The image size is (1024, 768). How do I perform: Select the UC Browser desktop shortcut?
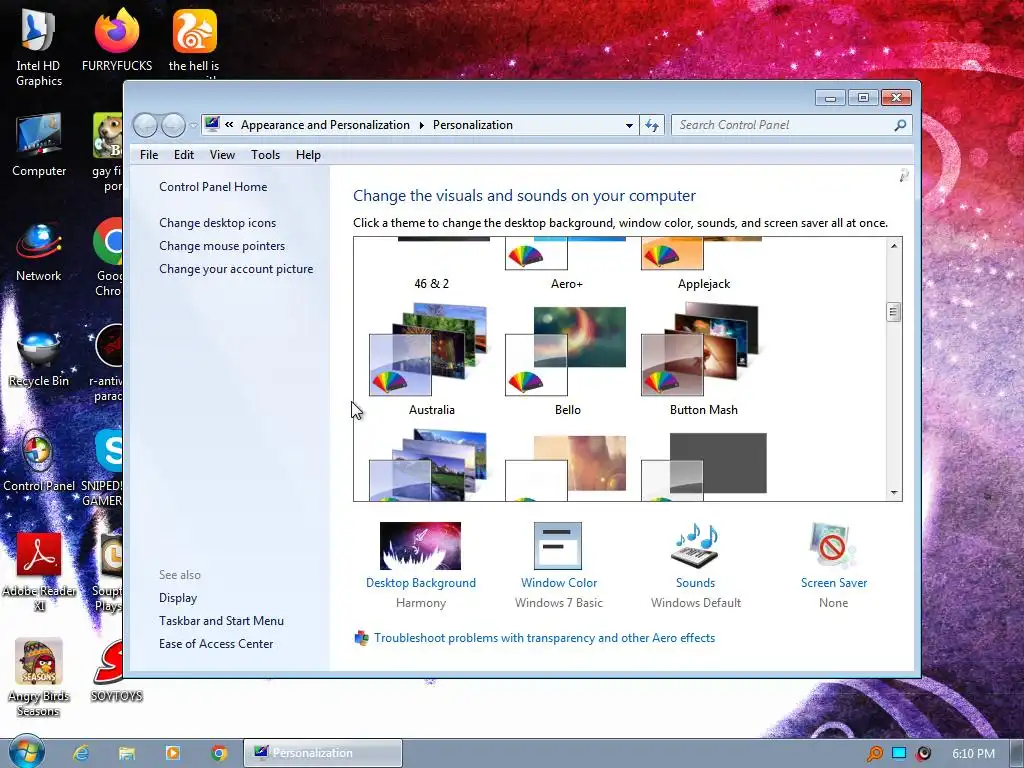pos(194,42)
